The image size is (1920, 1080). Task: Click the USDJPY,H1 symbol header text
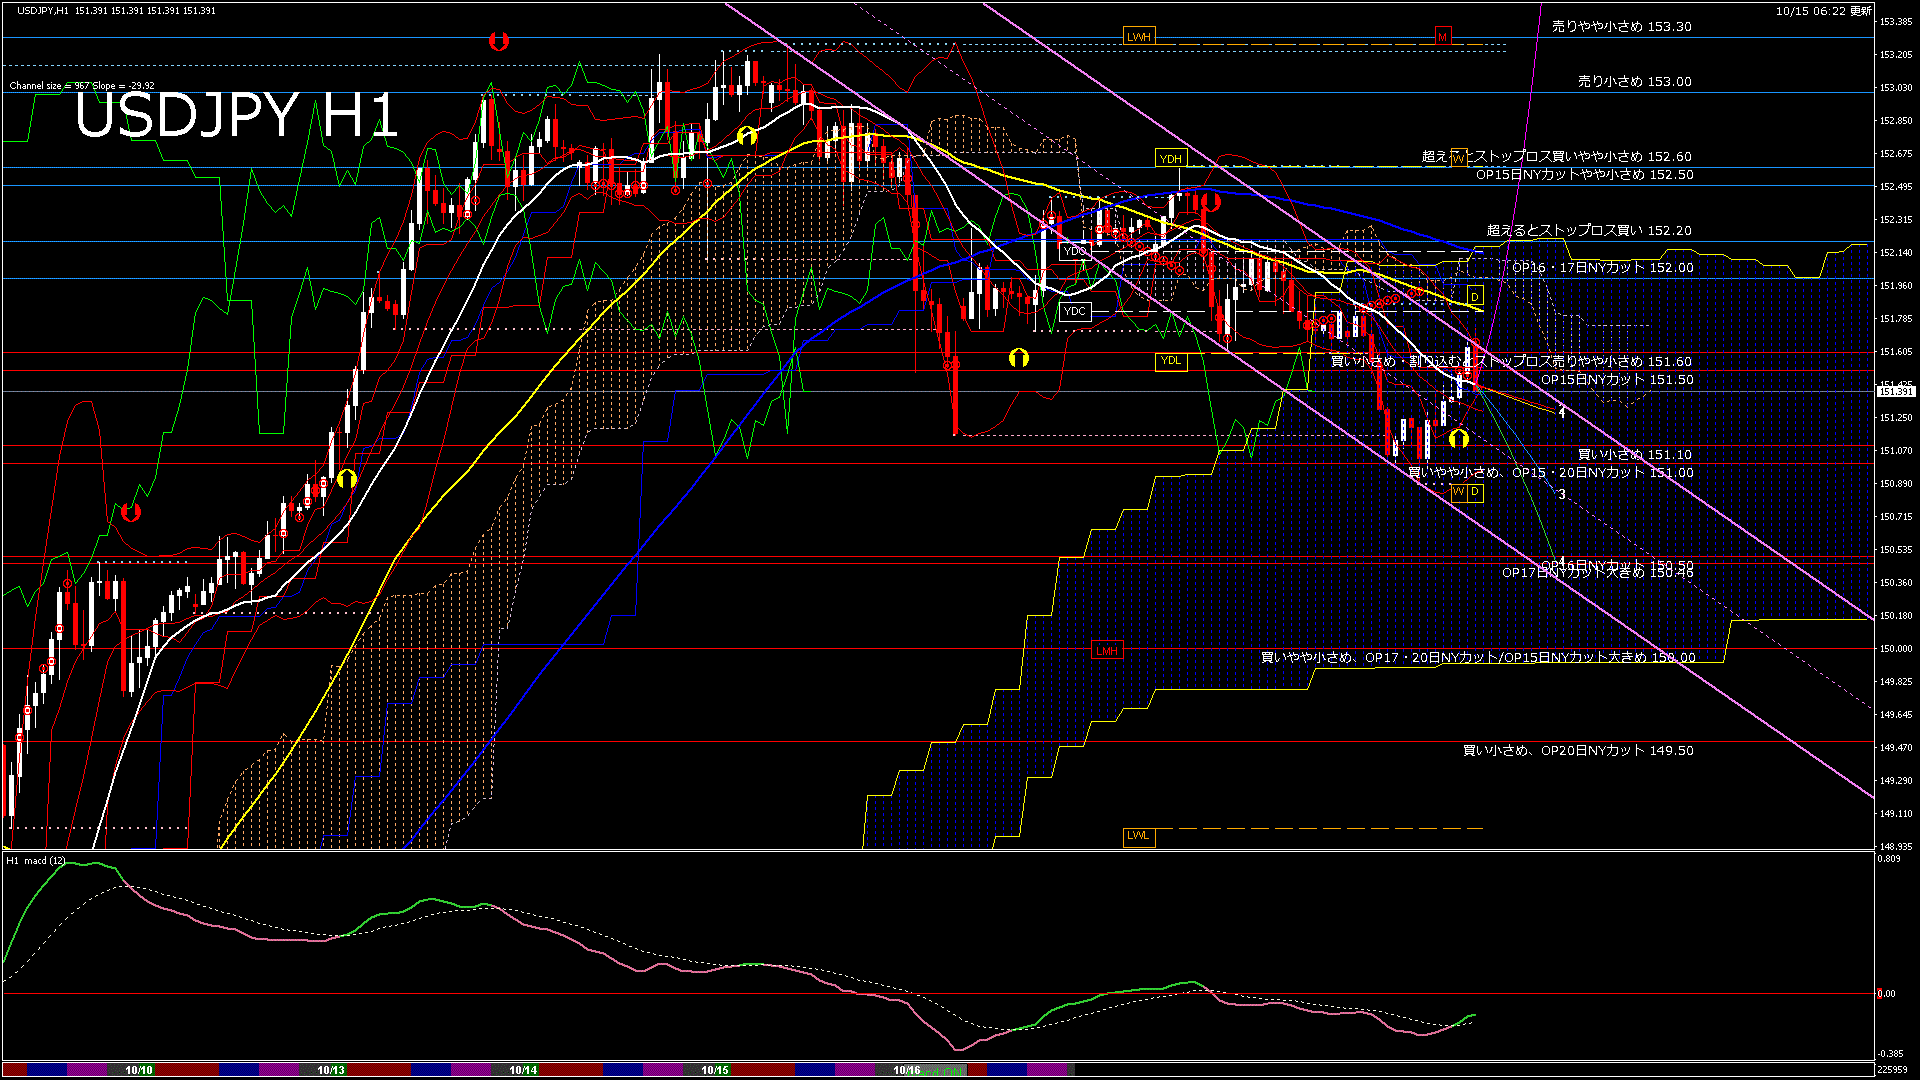point(43,10)
